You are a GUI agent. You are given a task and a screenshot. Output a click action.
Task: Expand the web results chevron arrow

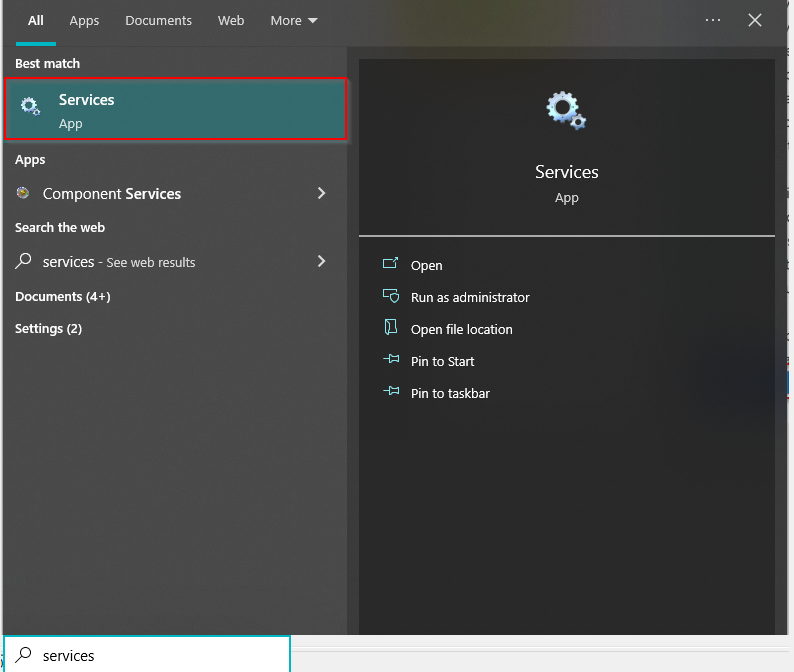[321, 261]
